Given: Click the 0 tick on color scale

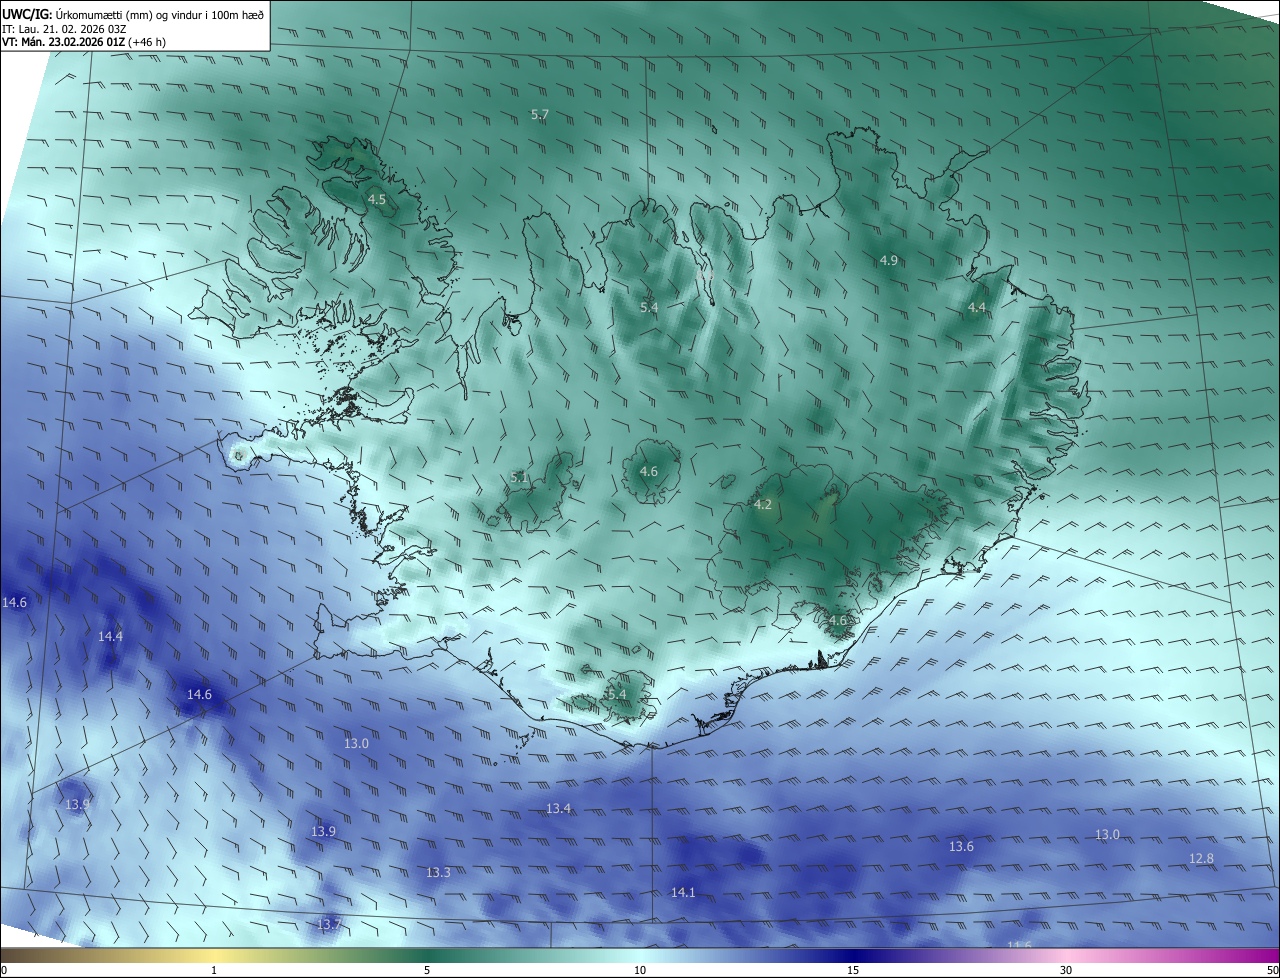Looking at the screenshot, I should click(x=3, y=971).
